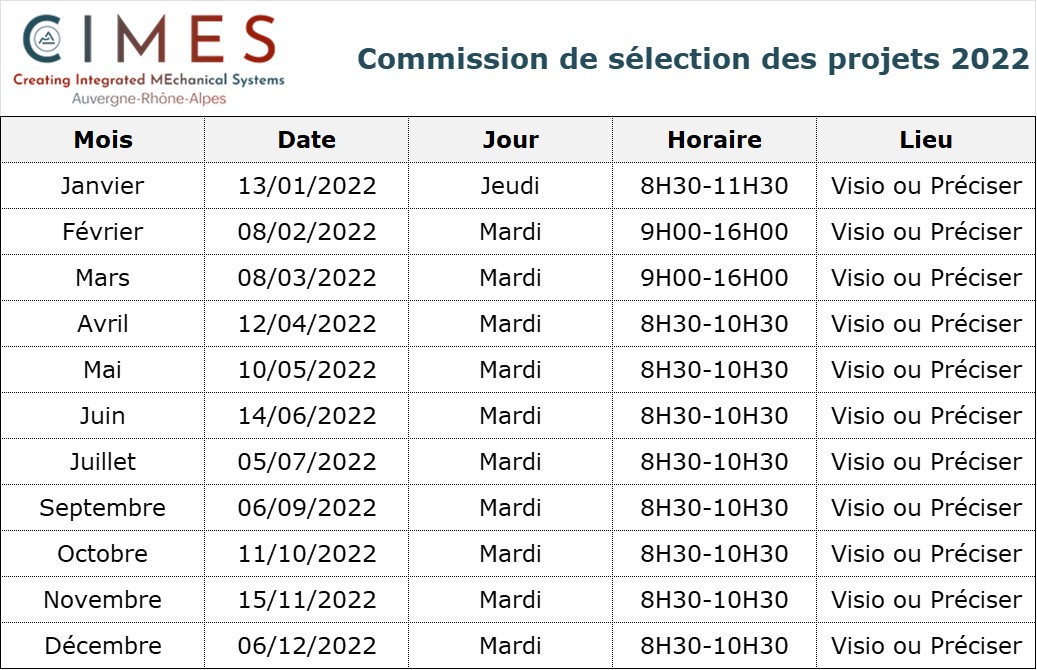Click the 'Date' column header

tap(307, 140)
